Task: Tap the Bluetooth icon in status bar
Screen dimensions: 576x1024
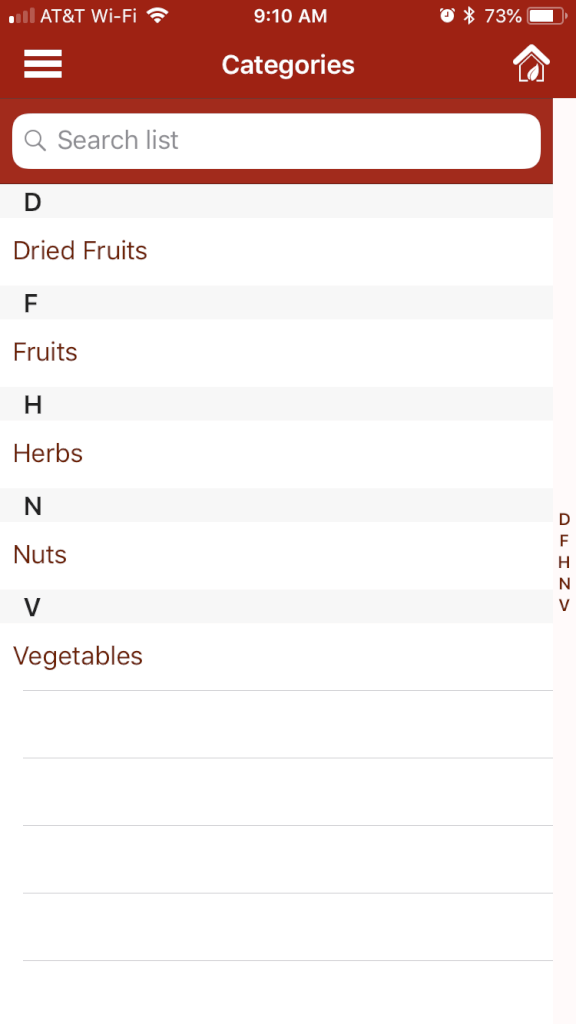Action: coord(469,16)
